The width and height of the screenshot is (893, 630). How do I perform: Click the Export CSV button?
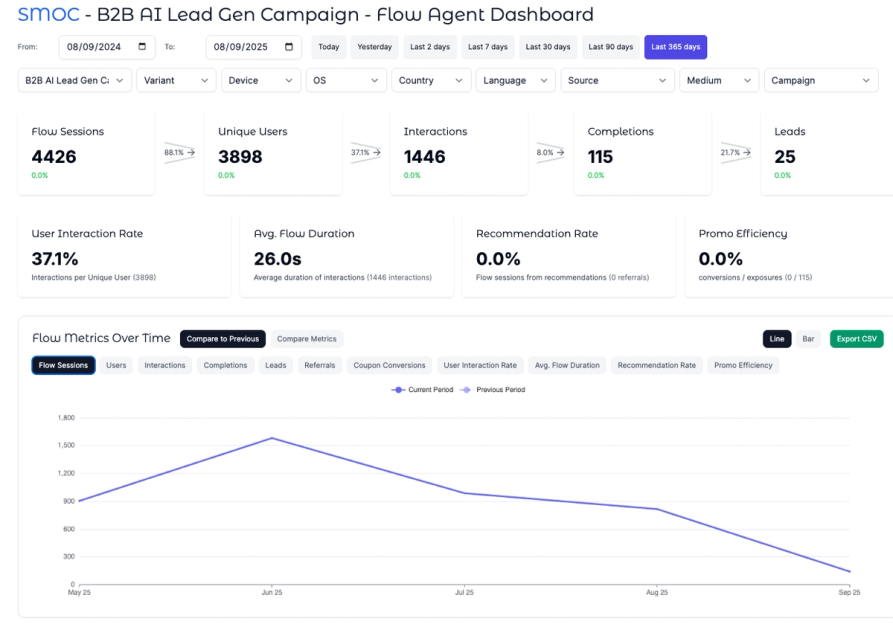pyautogui.click(x=855, y=339)
